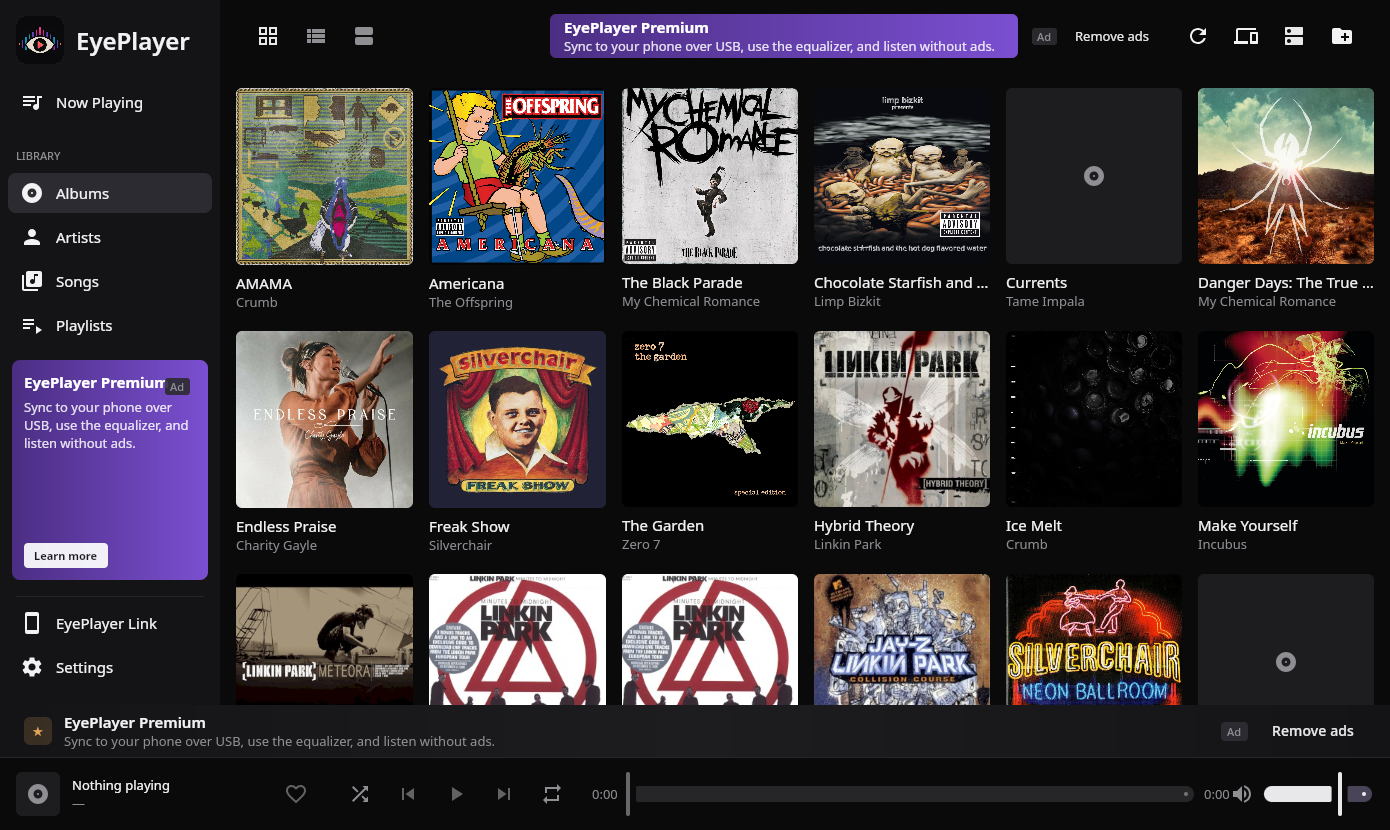Open Settings from the sidebar
Screen dimensions: 1390x830
(x=110, y=667)
